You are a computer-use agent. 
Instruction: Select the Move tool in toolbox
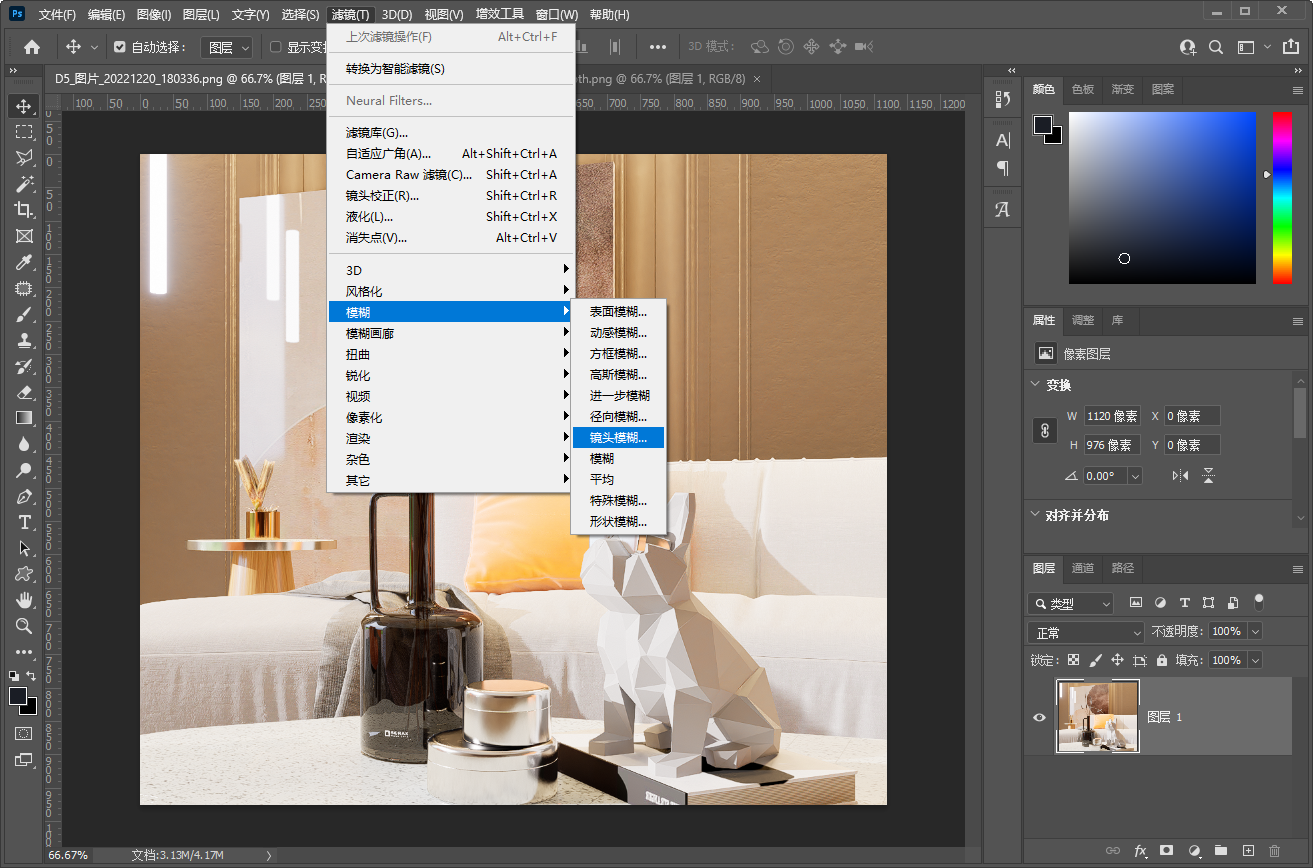click(24, 106)
